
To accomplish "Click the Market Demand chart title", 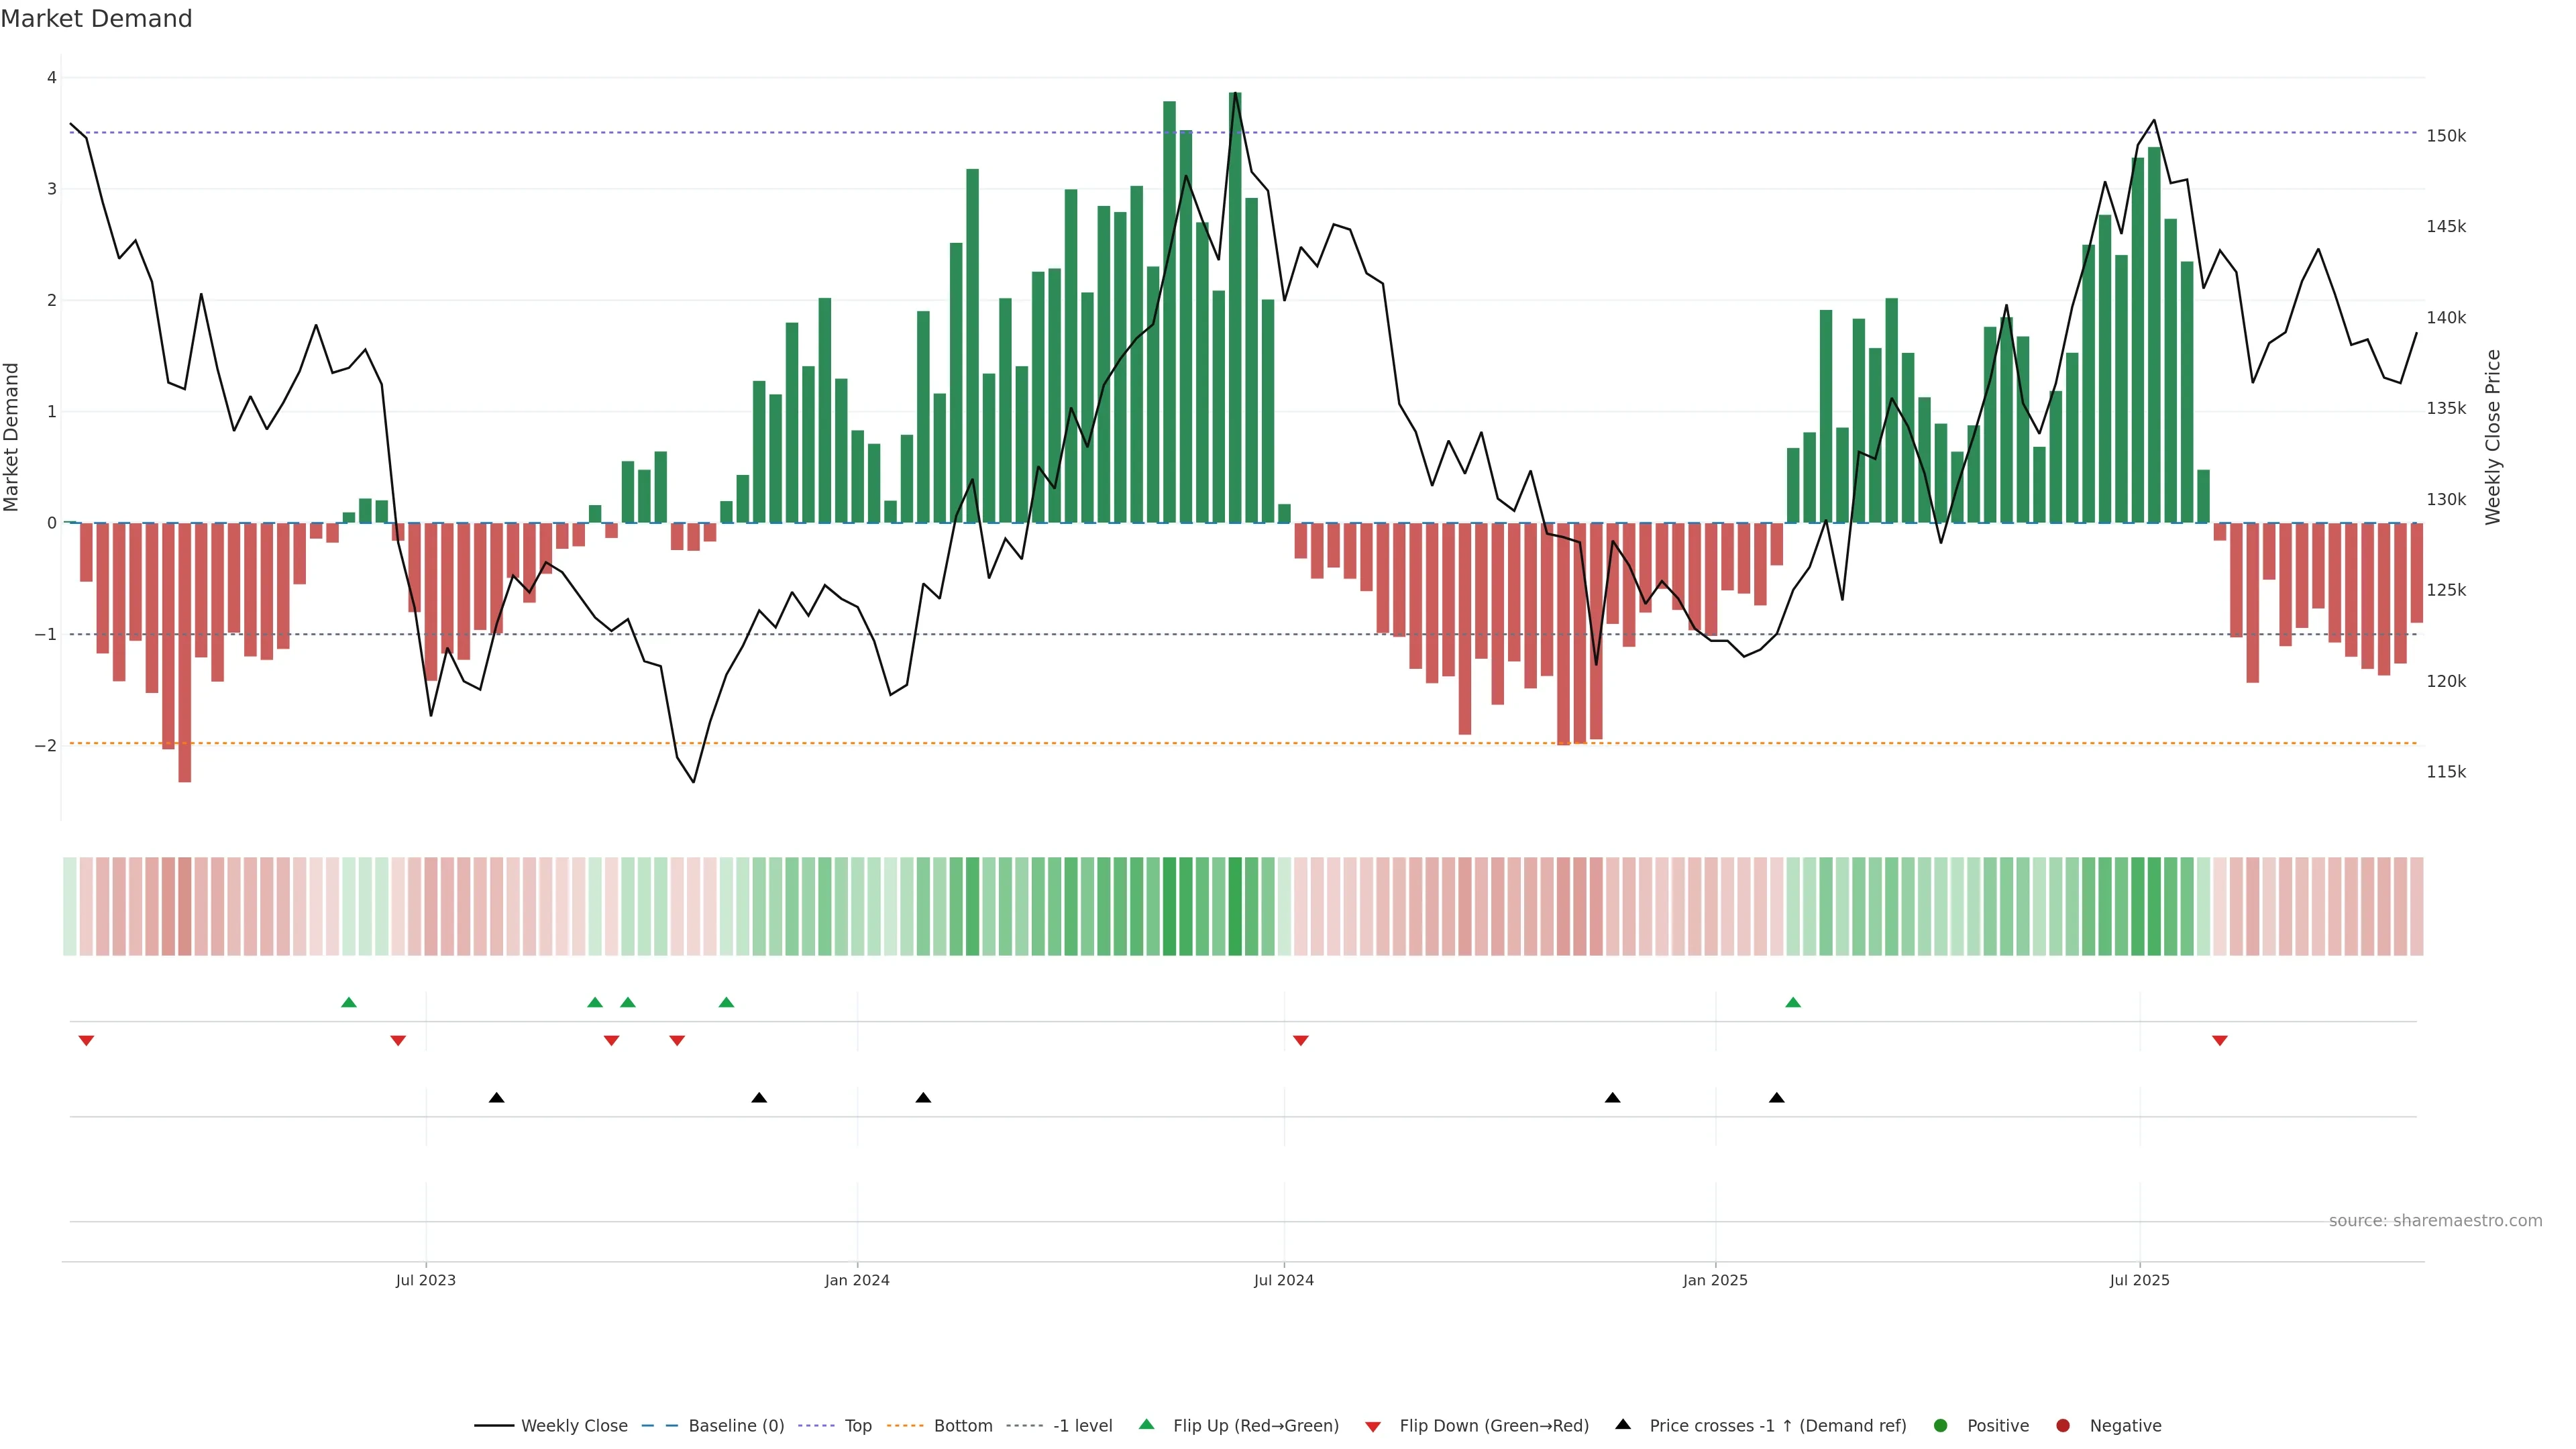I will (x=96, y=19).
